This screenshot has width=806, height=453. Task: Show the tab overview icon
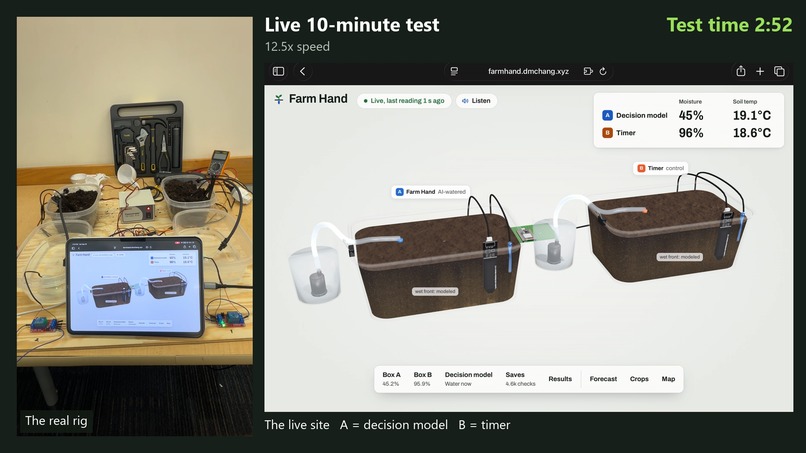(779, 71)
